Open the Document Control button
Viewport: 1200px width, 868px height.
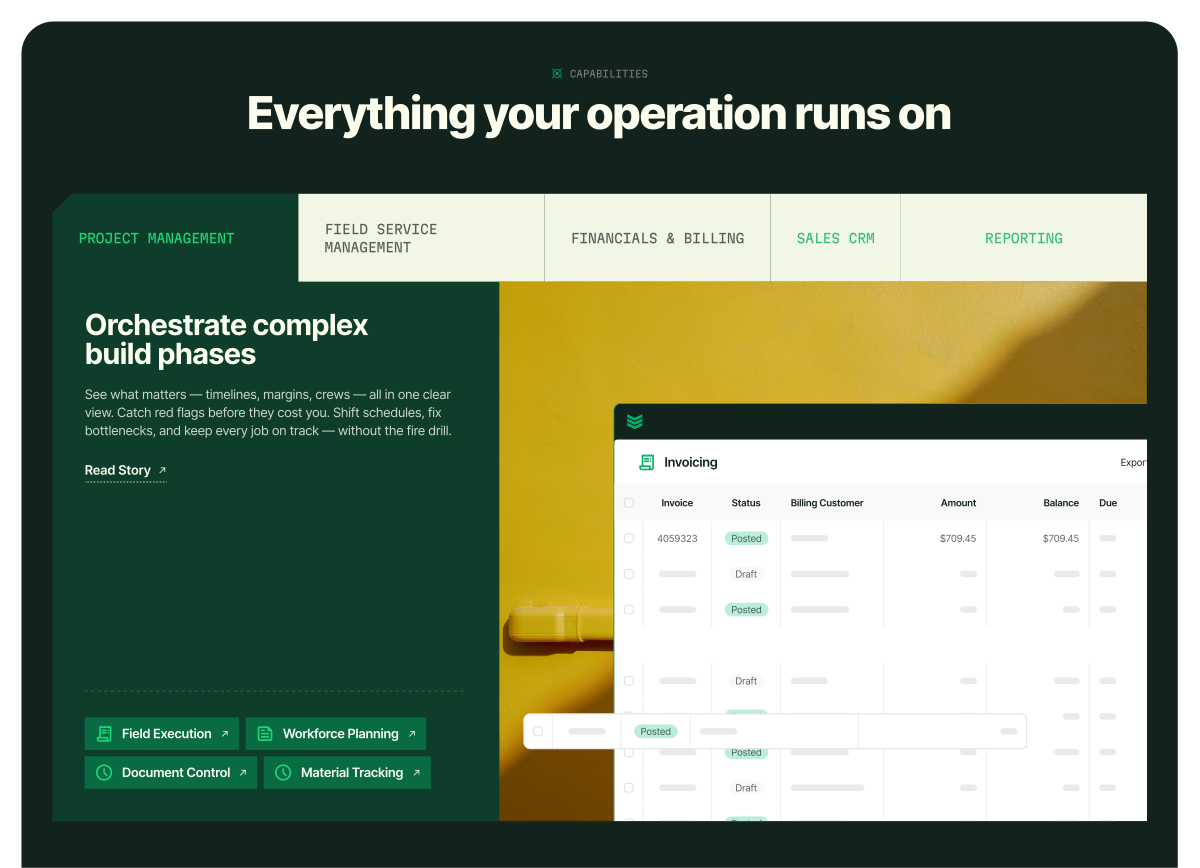click(171, 773)
